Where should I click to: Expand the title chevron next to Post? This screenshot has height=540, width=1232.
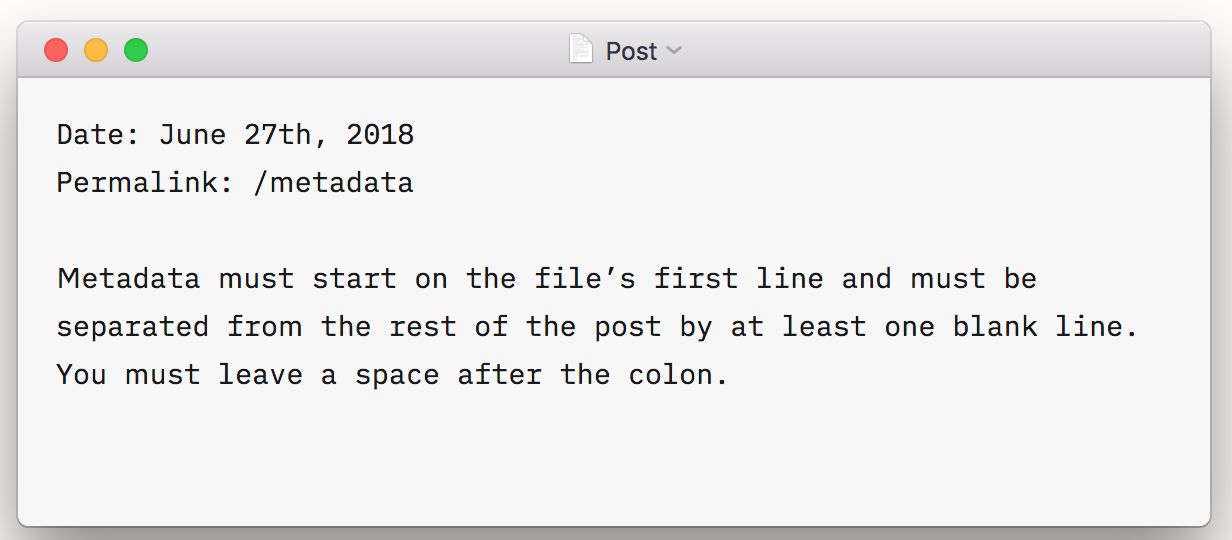click(674, 50)
